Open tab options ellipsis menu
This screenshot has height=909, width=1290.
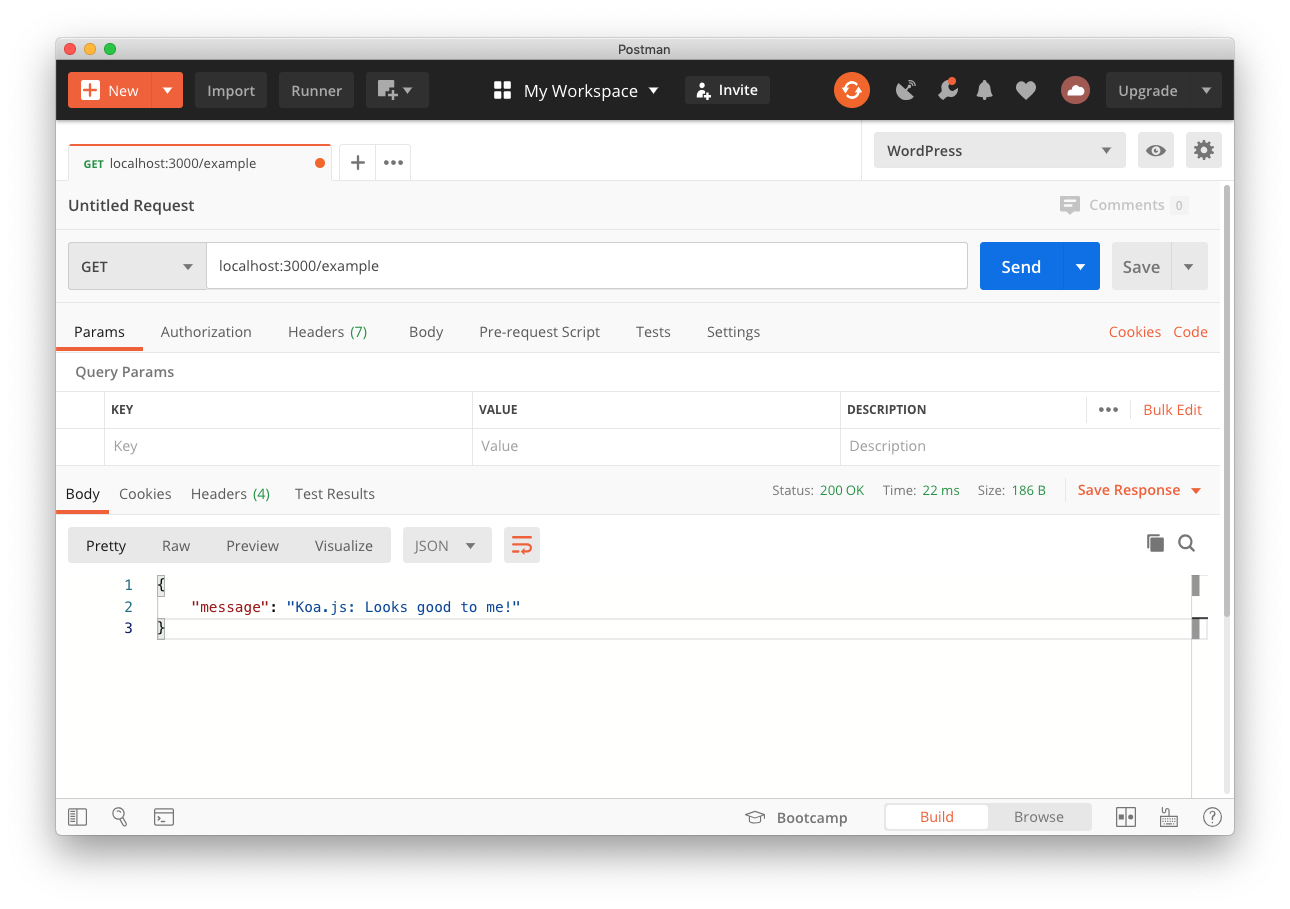point(393,162)
